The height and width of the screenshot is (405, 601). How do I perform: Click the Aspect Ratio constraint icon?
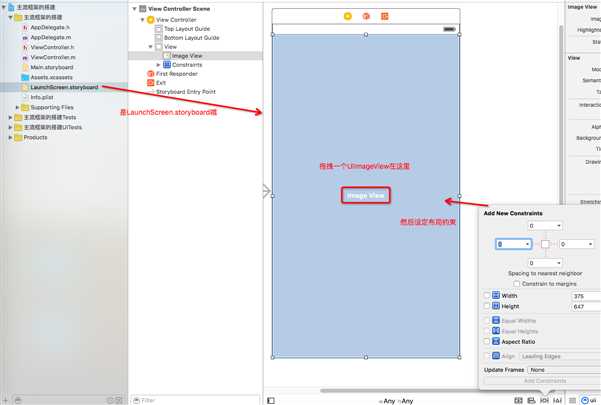click(496, 341)
